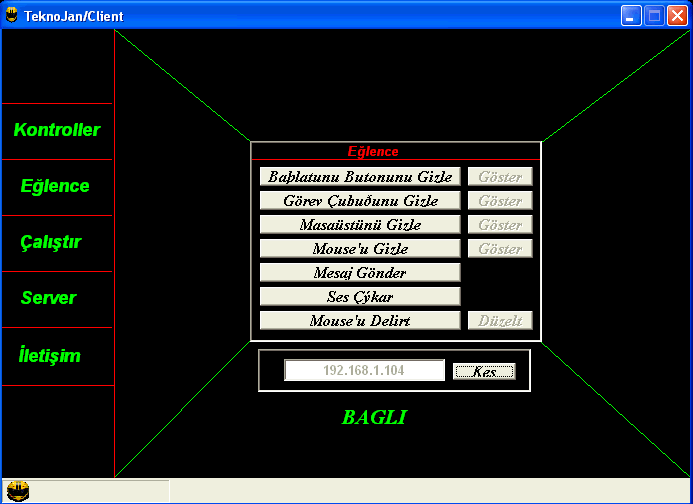Click the IP address field showing 192.168.1.104

pos(364,371)
